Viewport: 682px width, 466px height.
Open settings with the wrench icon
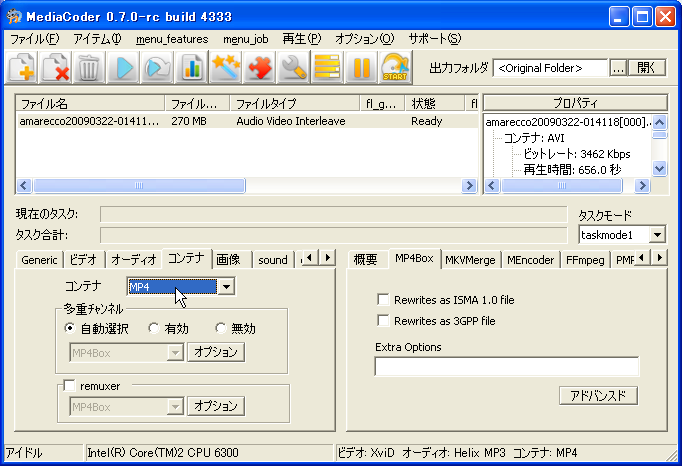[293, 68]
